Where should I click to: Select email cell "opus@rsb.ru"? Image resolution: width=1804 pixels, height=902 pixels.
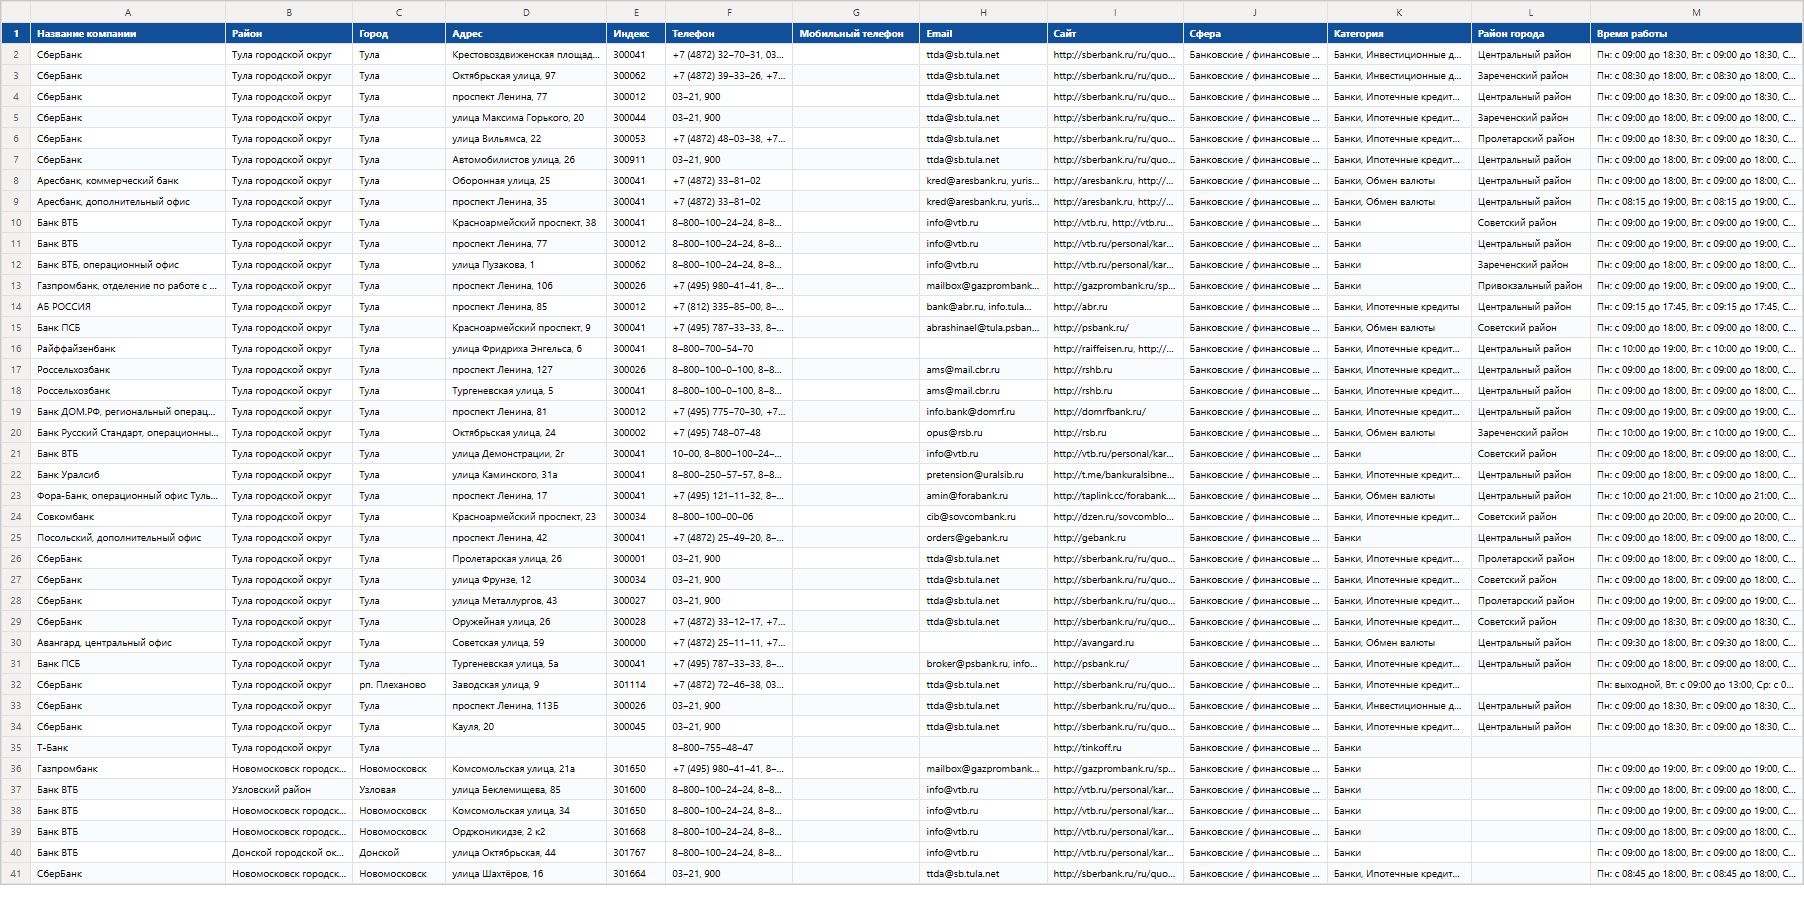(983, 433)
